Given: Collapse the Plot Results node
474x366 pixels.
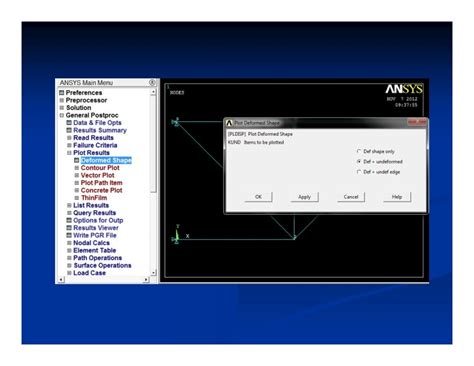Looking at the screenshot, I should pos(69,153).
